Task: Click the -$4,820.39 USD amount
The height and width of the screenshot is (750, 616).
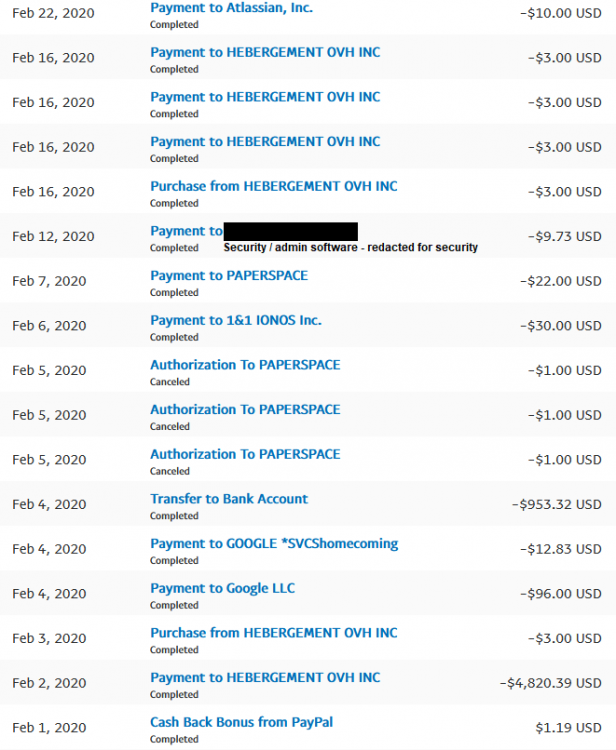Action: pos(551,683)
